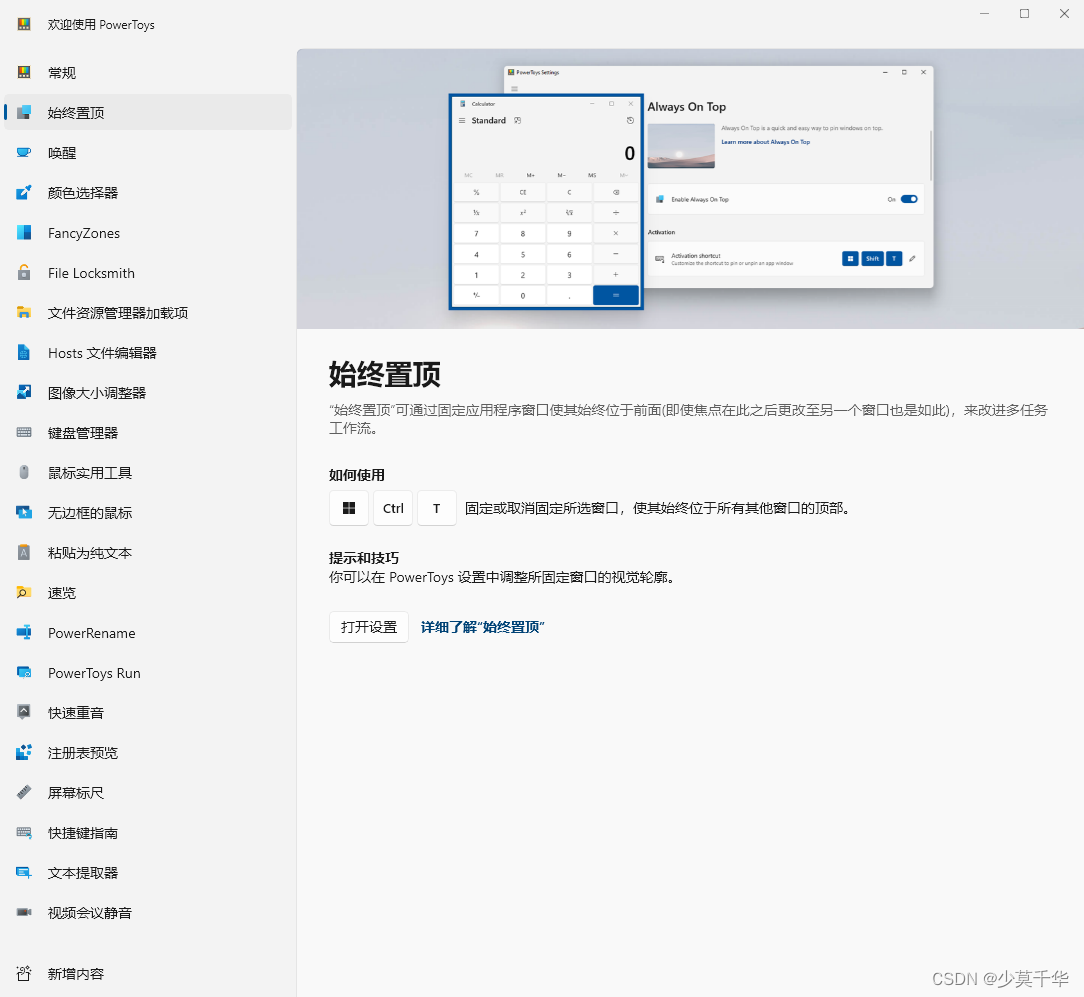Go to the FancyZones sidebar entry
This screenshot has height=997, width=1084.
click(x=148, y=232)
